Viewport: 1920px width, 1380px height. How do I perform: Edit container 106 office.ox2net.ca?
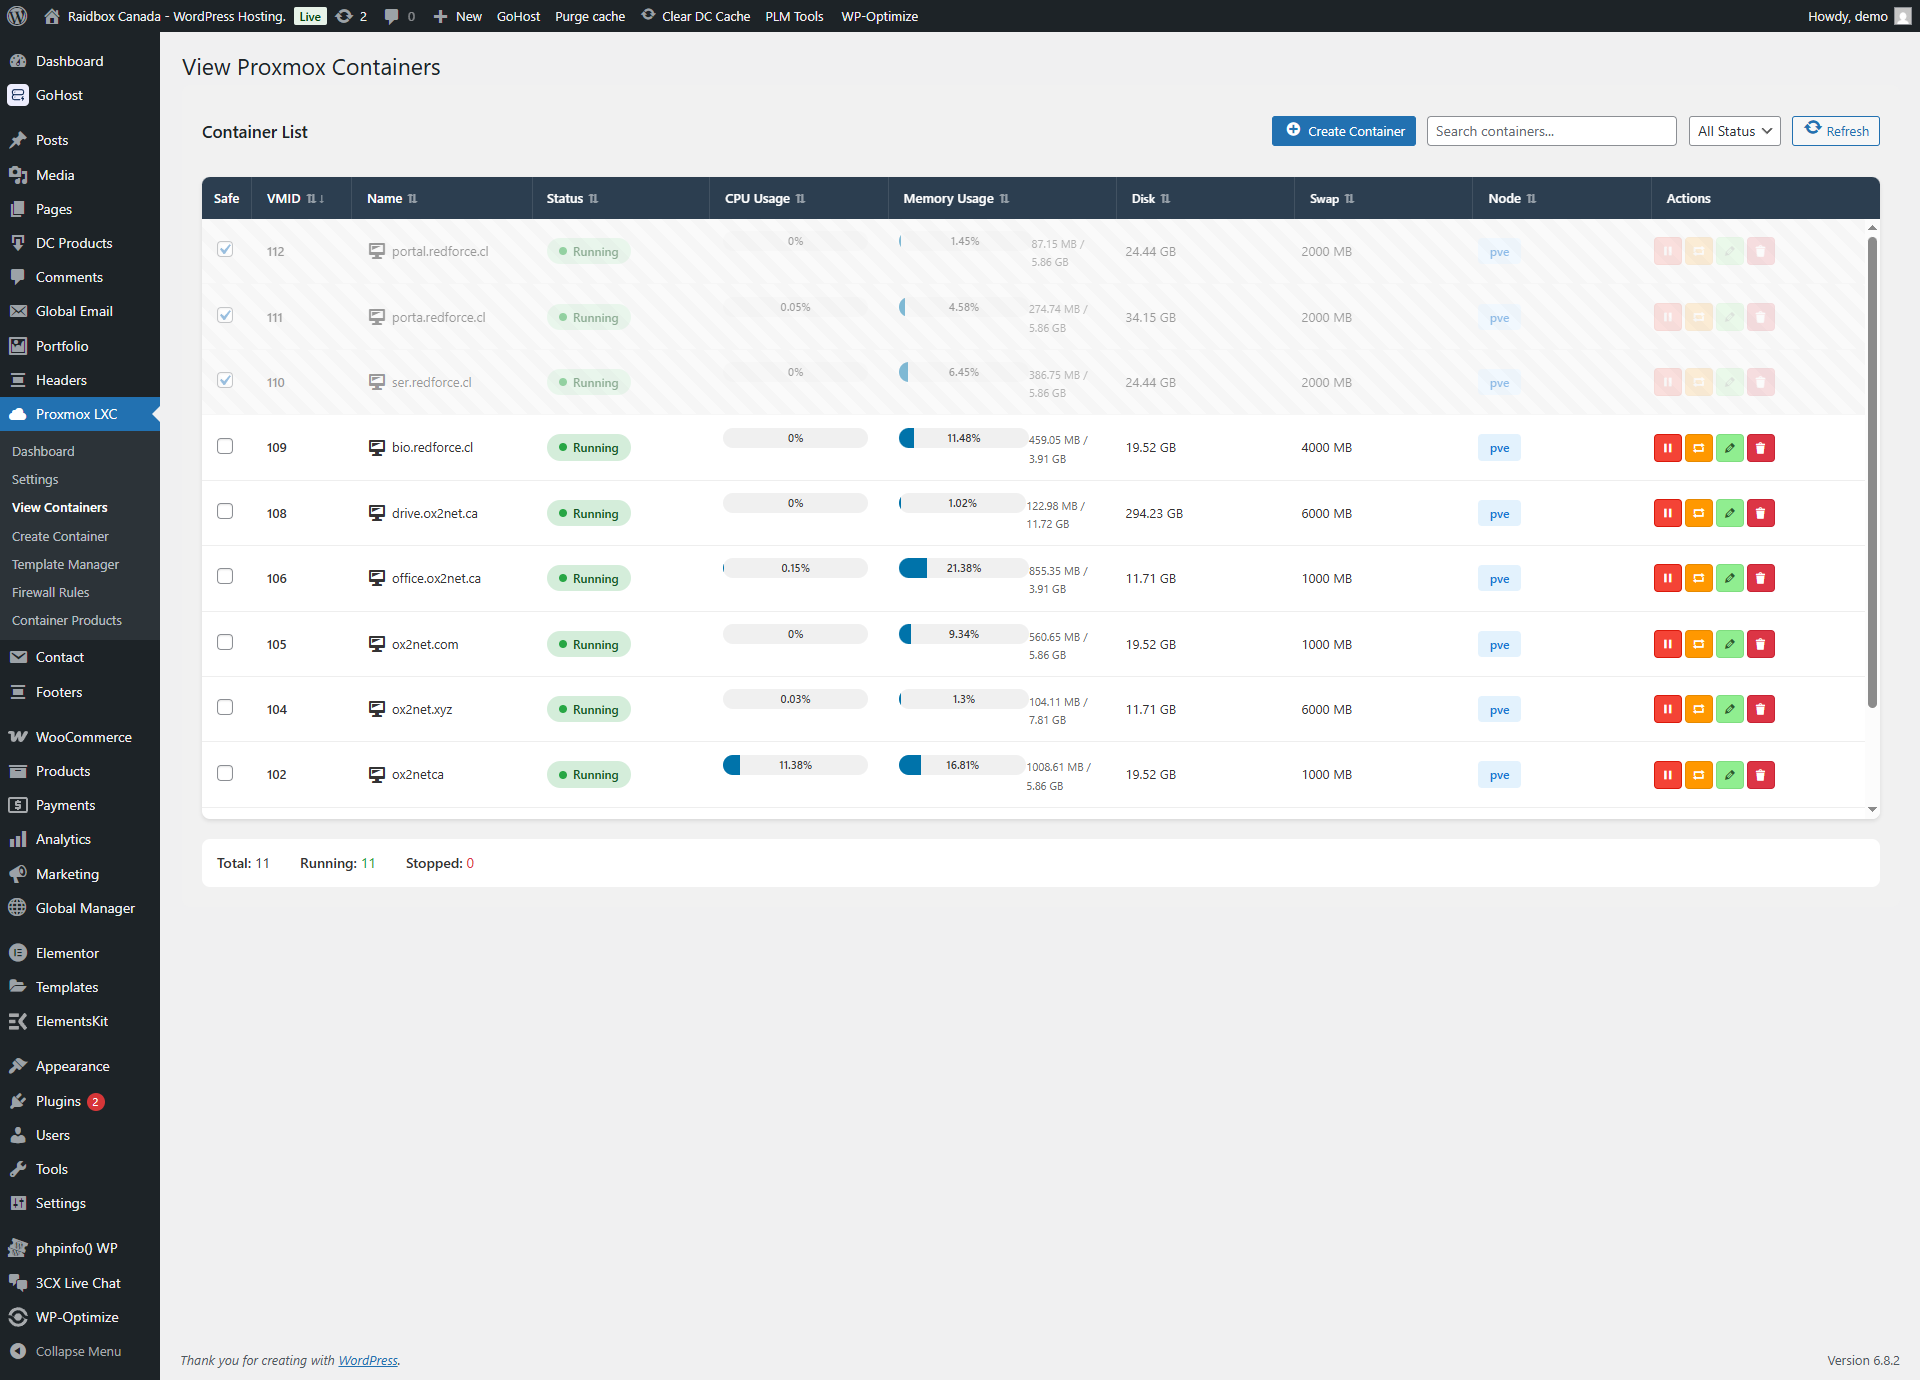1729,578
